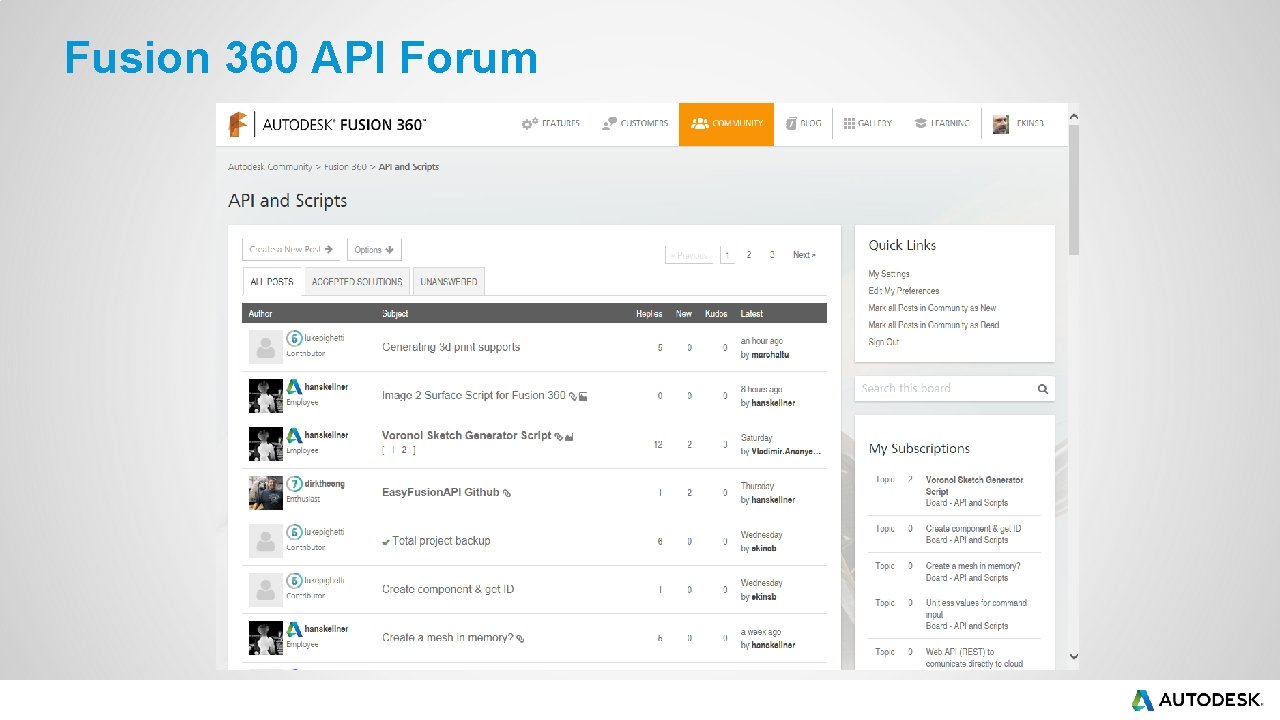Open Create component & get ID thread
Image resolution: width=1280 pixels, height=720 pixels.
(448, 589)
